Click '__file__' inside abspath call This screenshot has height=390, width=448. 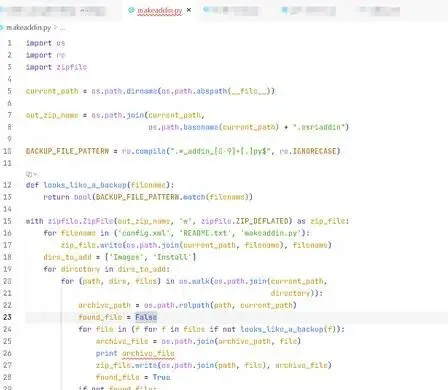point(249,91)
